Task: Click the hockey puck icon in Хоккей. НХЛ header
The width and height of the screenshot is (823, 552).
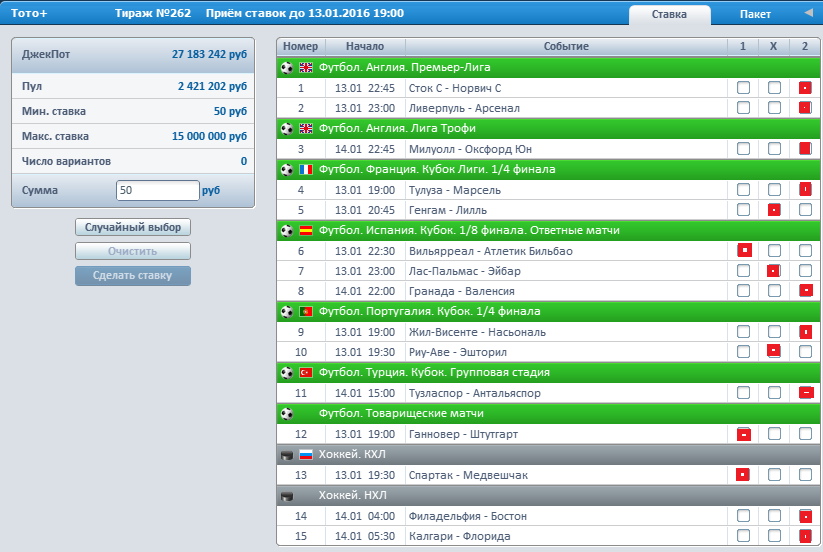Action: pyautogui.click(x=287, y=496)
